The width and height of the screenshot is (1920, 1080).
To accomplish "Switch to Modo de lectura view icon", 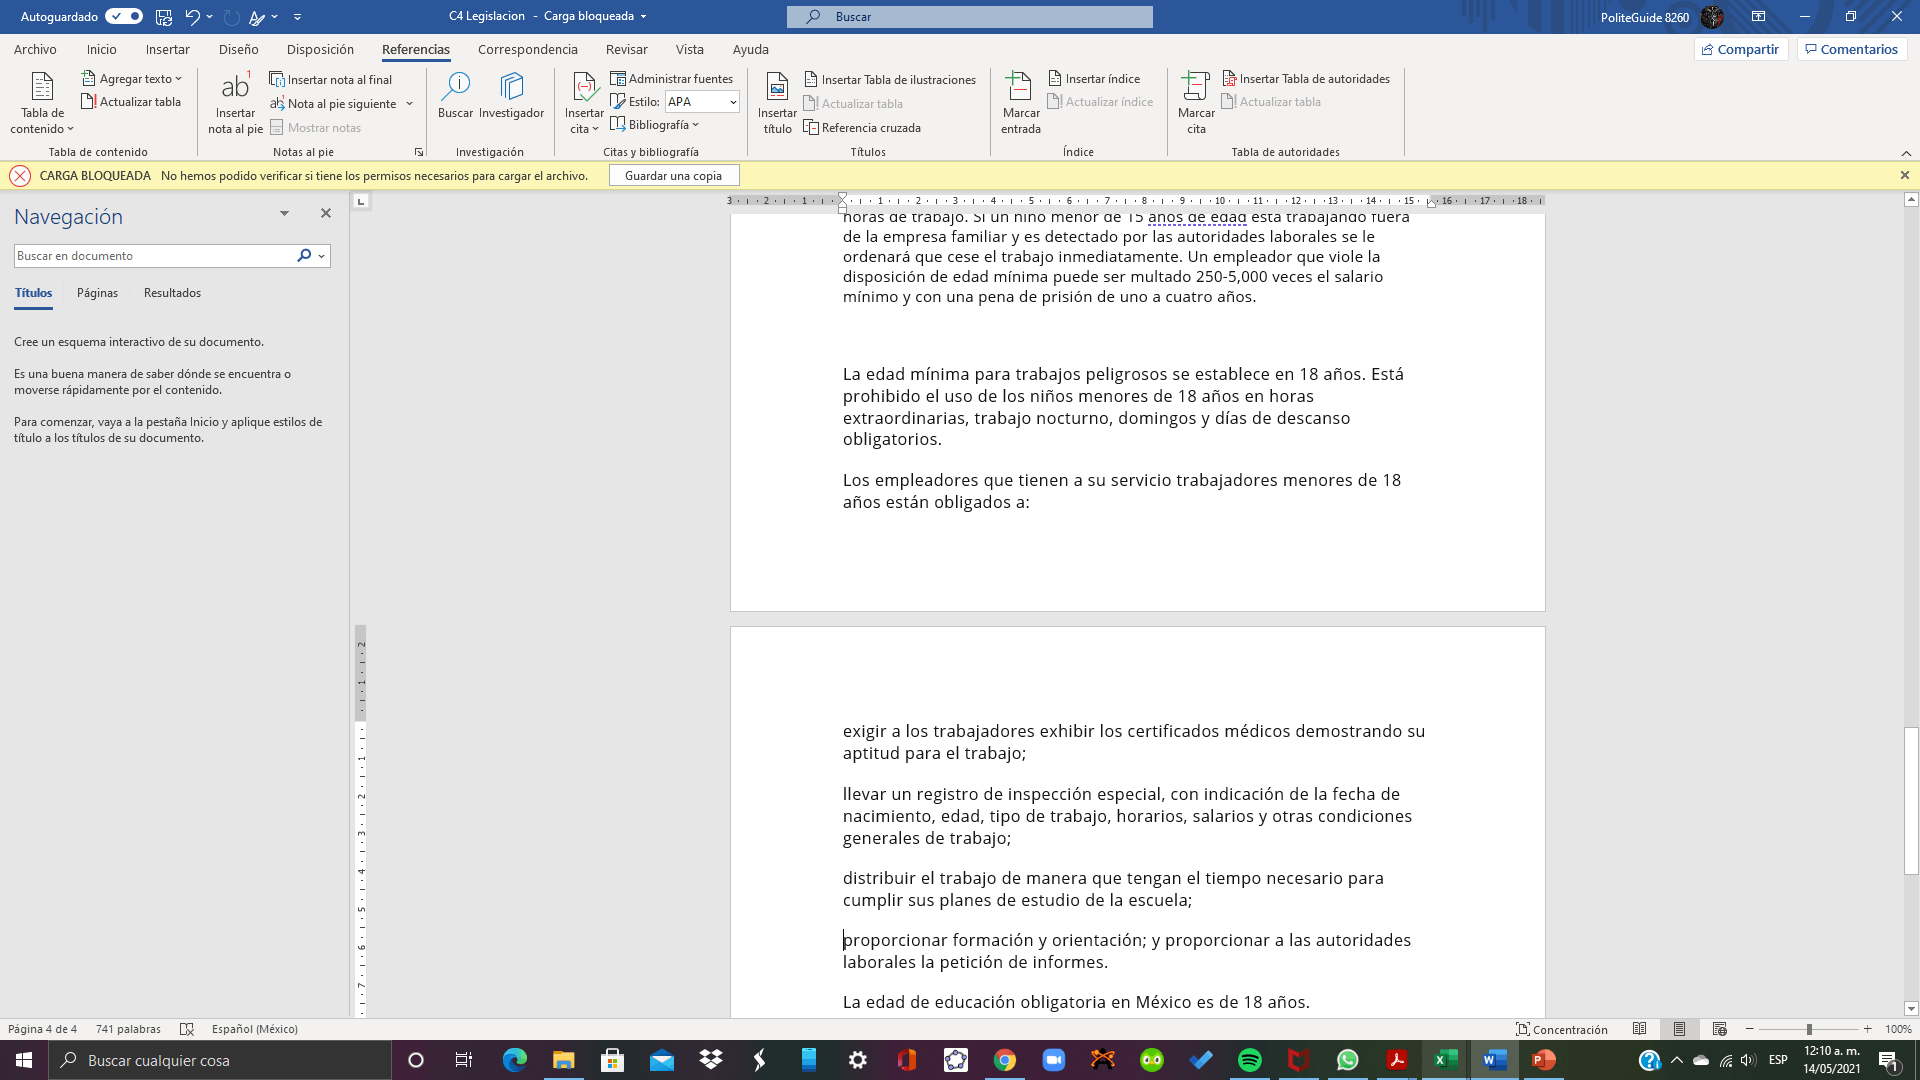I will click(1639, 1029).
